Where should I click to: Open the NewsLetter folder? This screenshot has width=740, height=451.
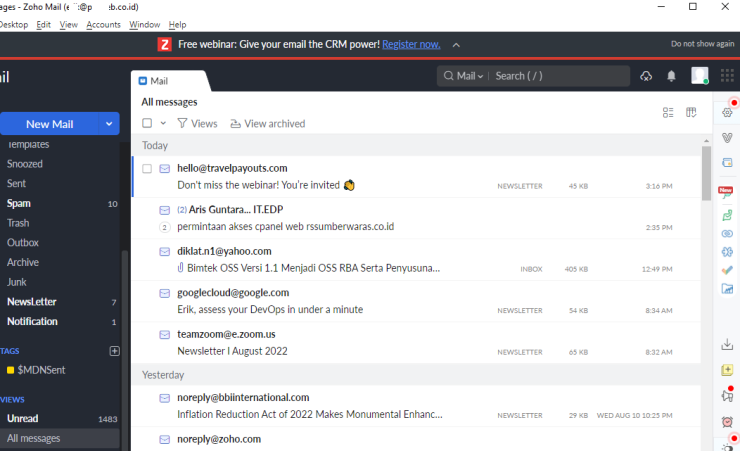pos(31,301)
